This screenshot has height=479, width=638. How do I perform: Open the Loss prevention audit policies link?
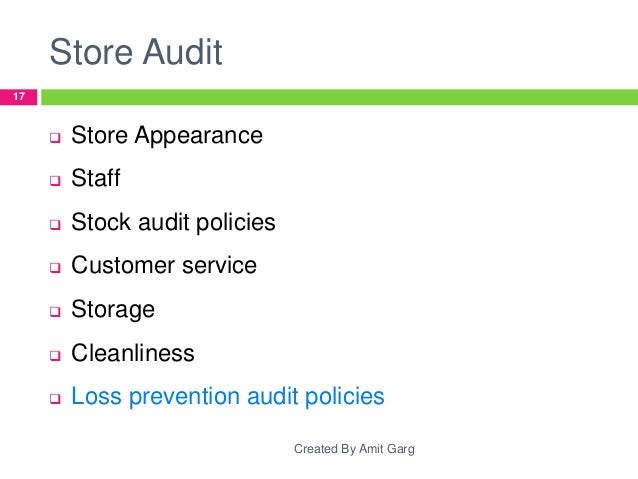227,397
